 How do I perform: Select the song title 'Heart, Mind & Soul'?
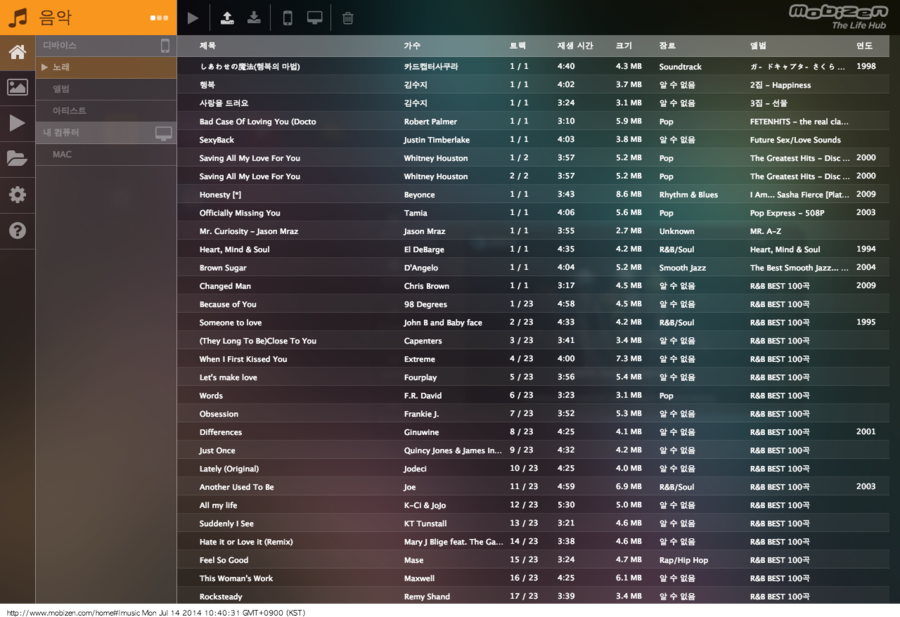(234, 250)
